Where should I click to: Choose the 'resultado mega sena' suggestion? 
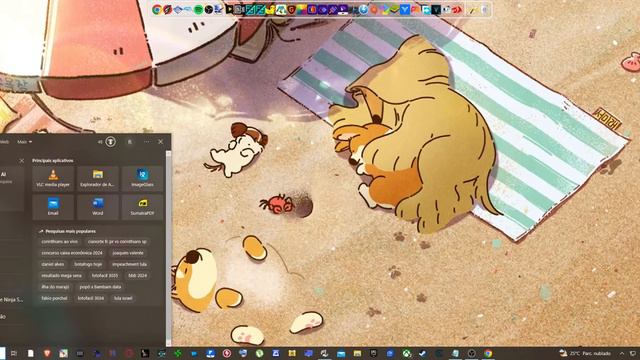click(x=61, y=276)
